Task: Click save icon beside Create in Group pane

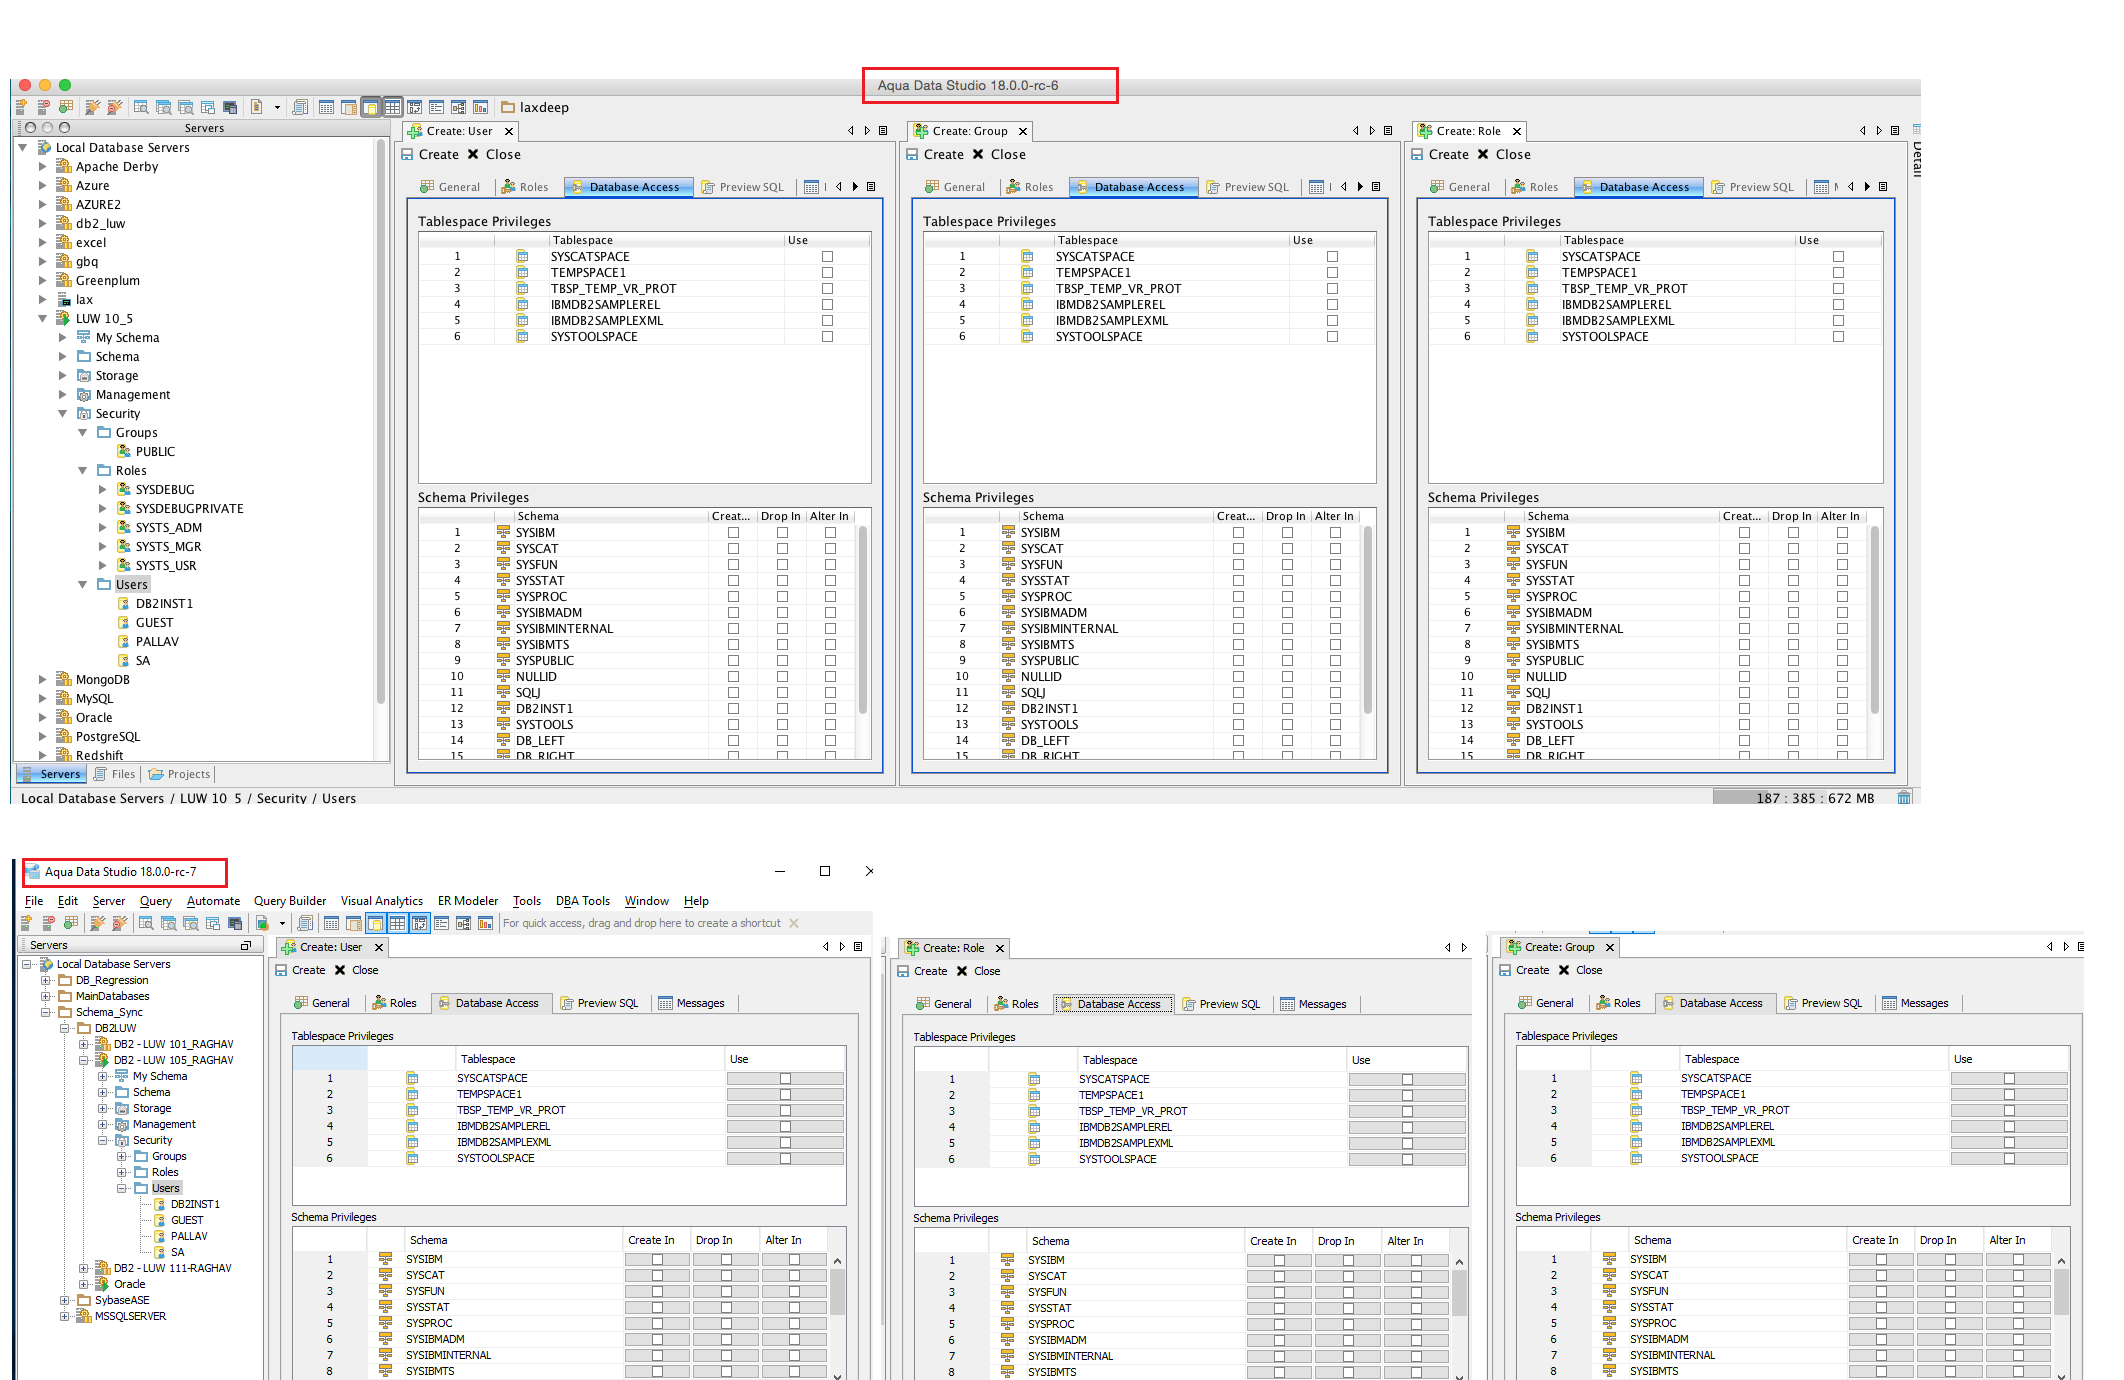Action: click(x=912, y=155)
